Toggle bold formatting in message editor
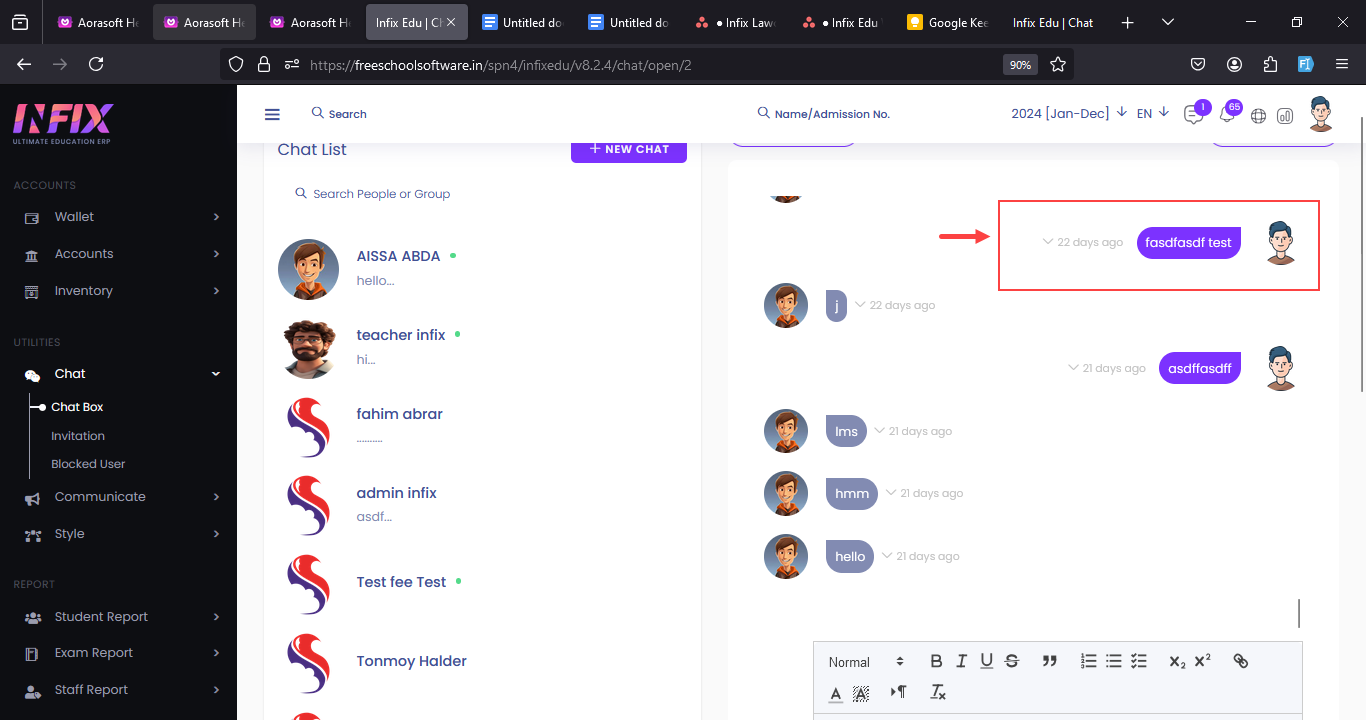The width and height of the screenshot is (1366, 720). [936, 661]
